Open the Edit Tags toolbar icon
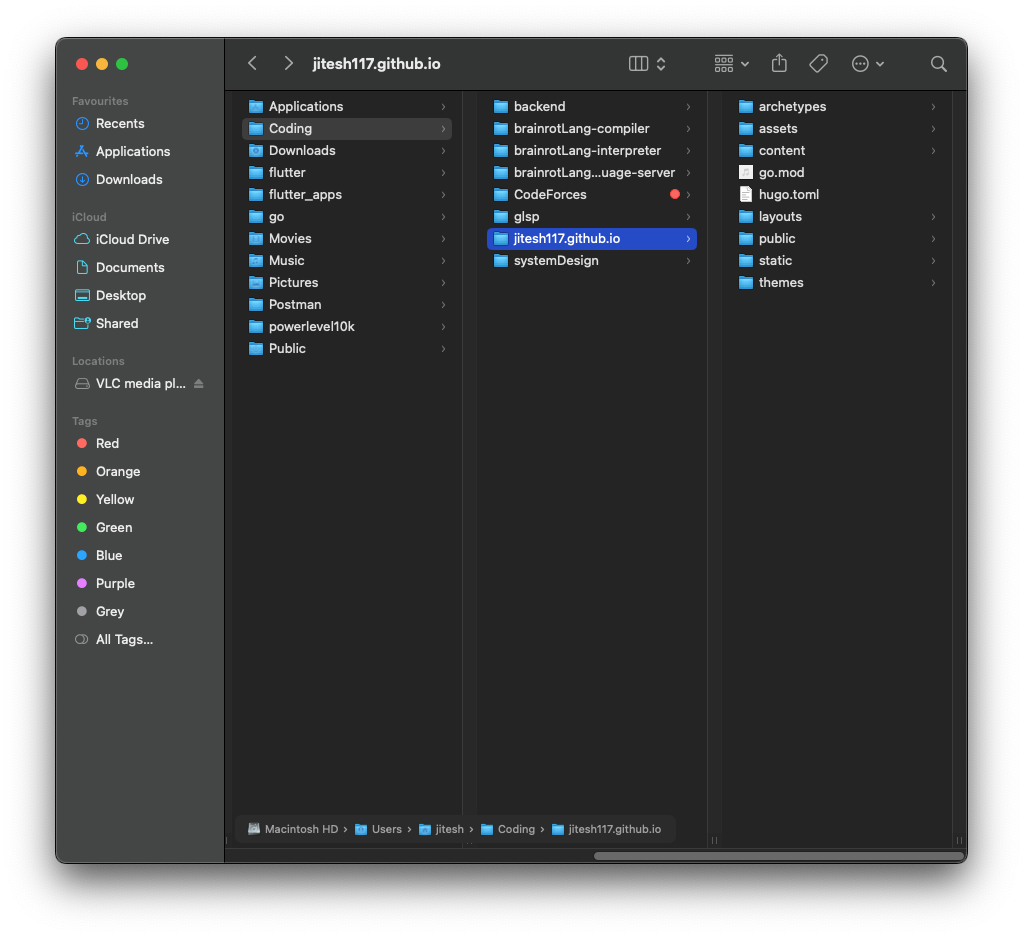This screenshot has width=1023, height=937. [817, 63]
